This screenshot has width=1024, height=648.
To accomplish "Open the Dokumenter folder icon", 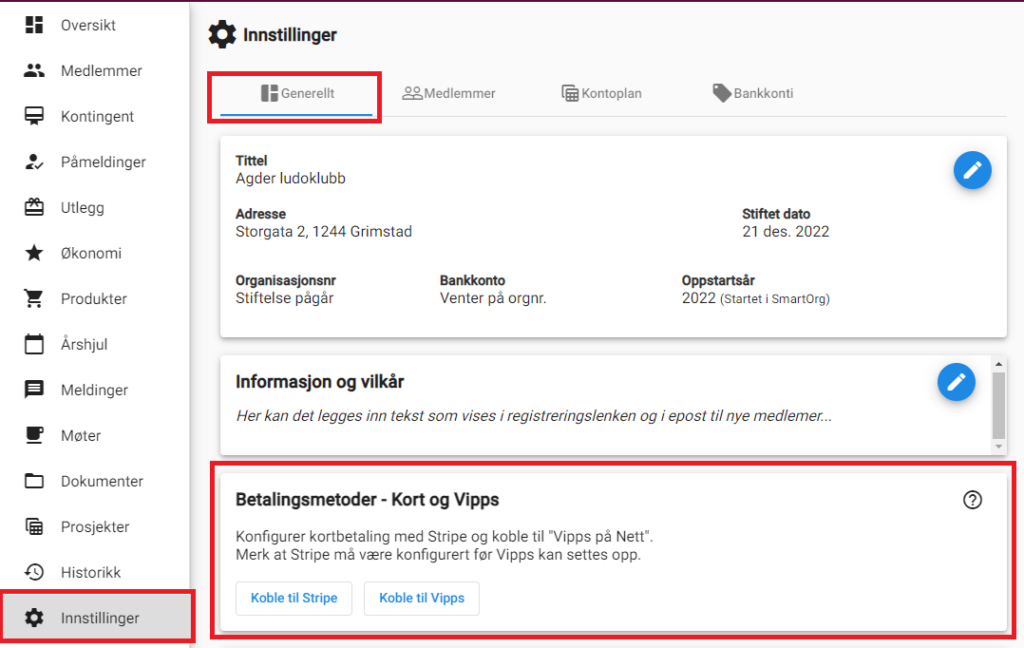I will pyautogui.click(x=34, y=481).
